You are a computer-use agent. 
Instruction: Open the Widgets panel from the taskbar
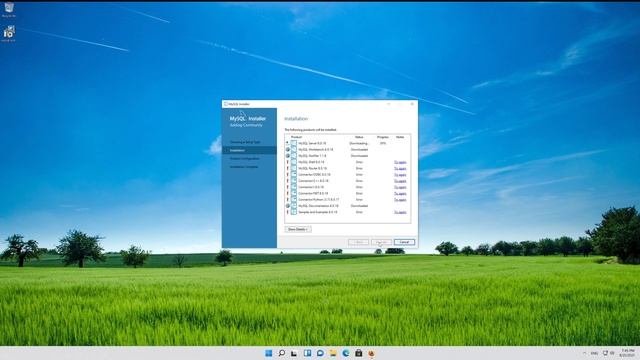pyautogui.click(x=307, y=353)
